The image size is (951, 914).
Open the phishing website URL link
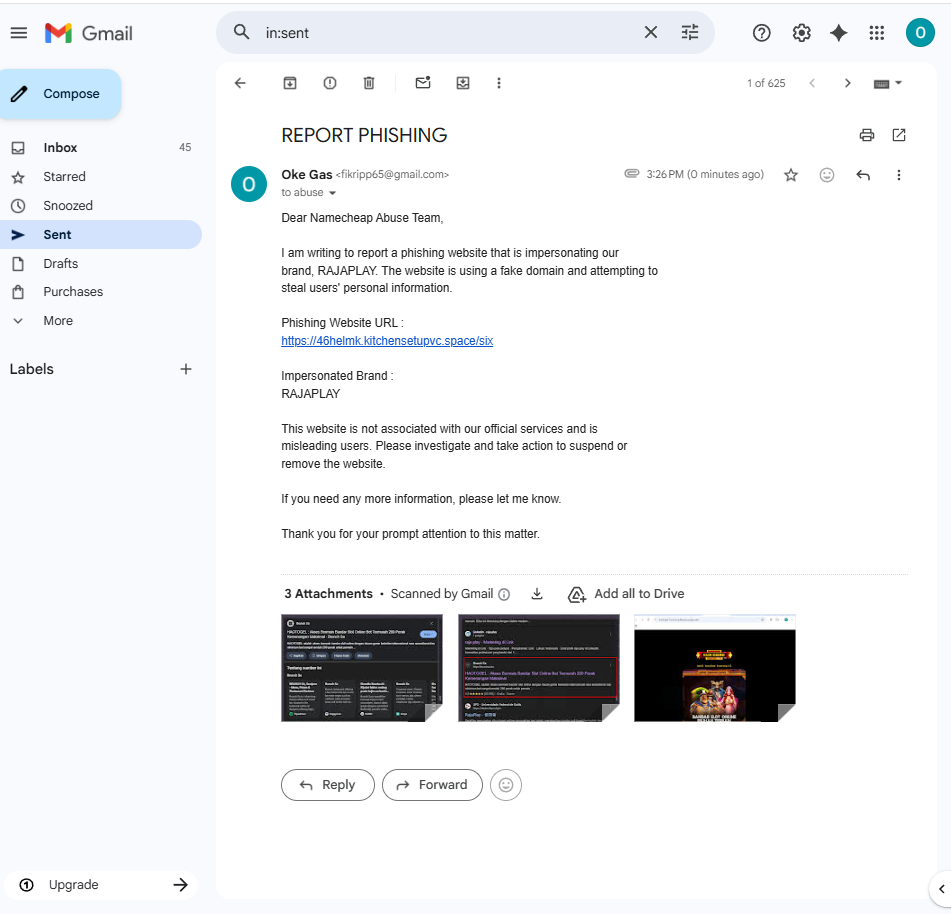click(x=387, y=341)
